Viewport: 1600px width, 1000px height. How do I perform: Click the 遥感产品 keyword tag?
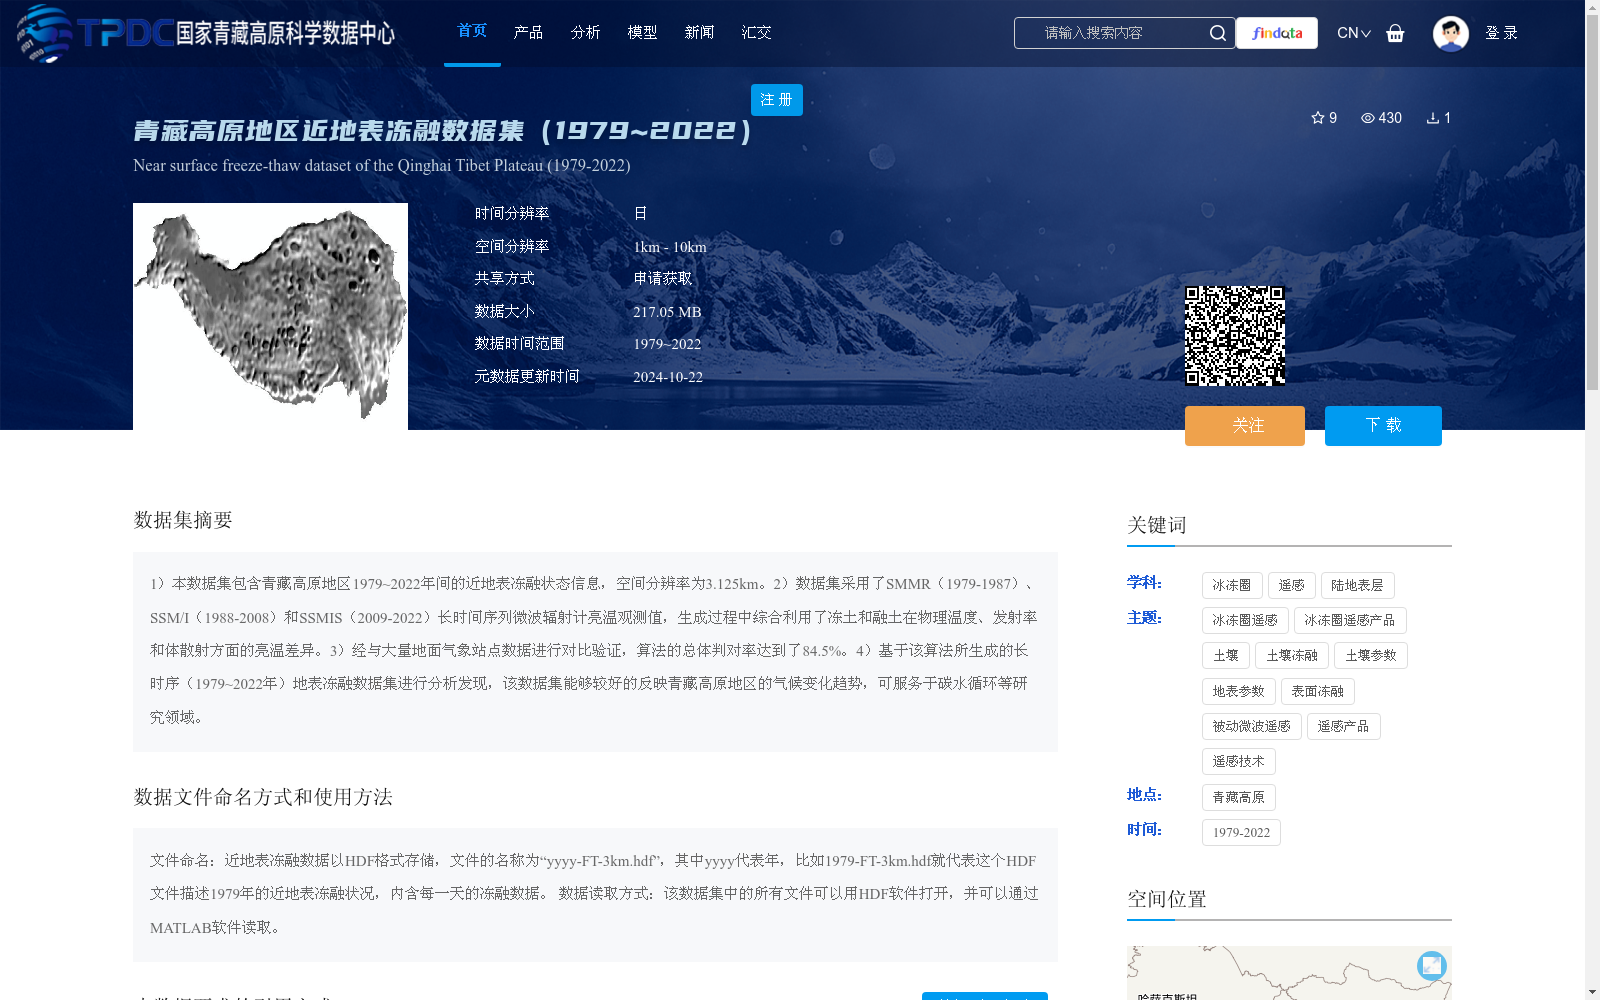pyautogui.click(x=1344, y=726)
